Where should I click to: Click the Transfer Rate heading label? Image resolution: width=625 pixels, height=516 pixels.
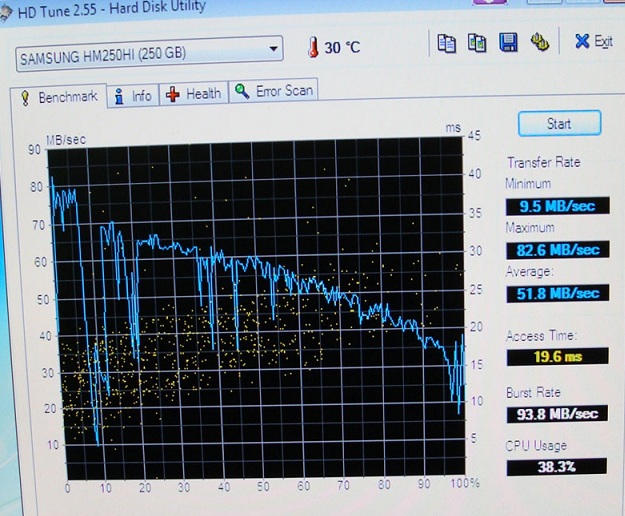tap(544, 162)
